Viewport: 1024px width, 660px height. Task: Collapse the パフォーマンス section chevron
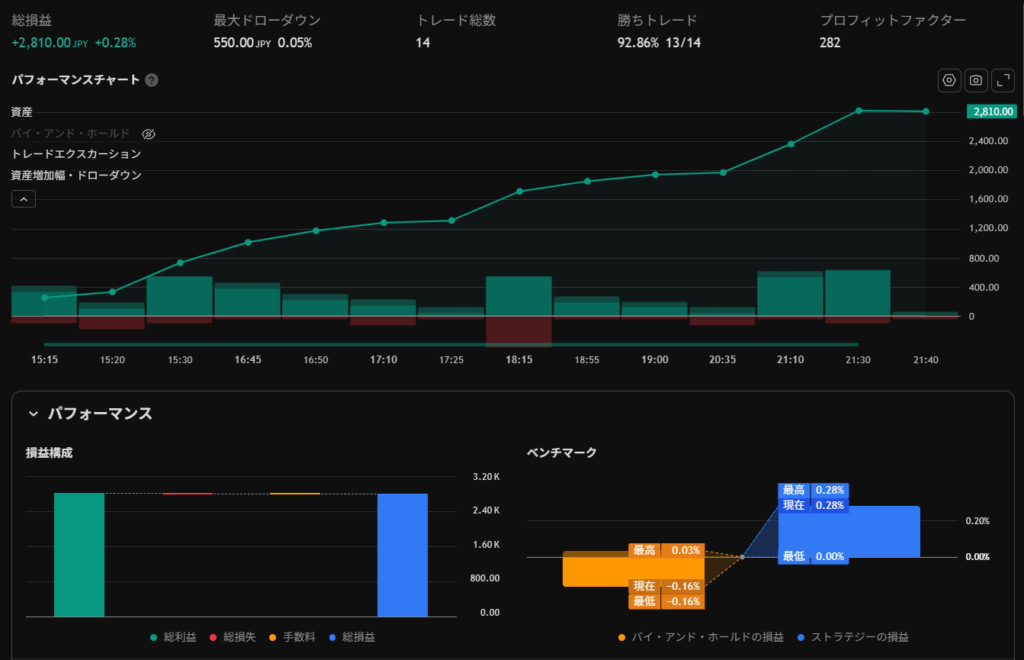[33, 413]
